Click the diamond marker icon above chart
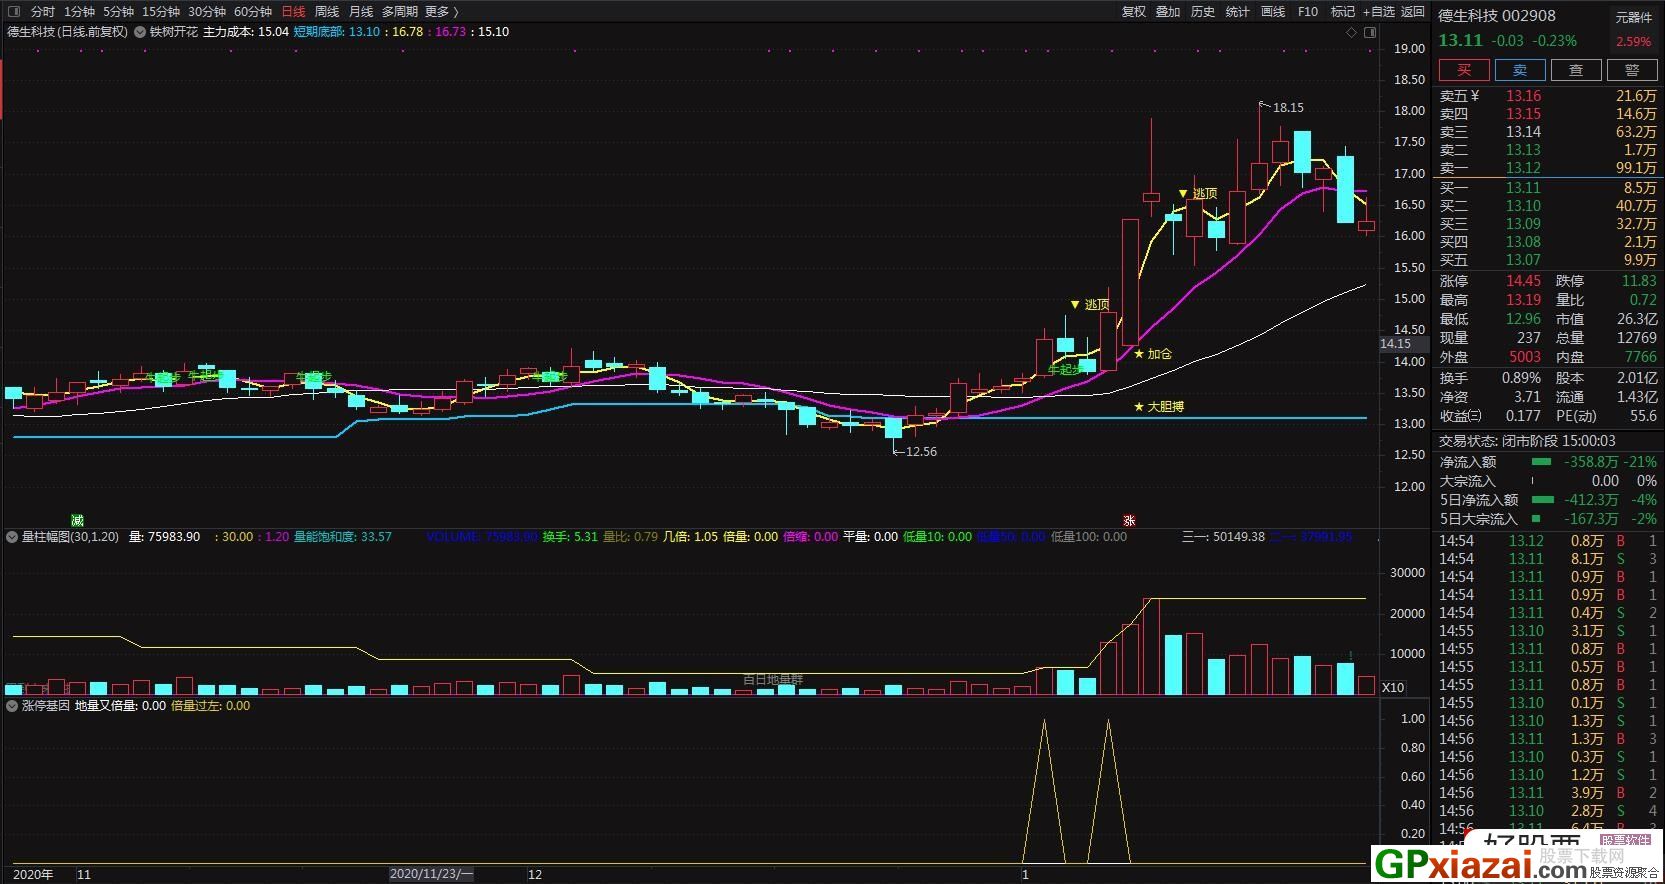The width and height of the screenshot is (1665, 884). coord(1351,32)
